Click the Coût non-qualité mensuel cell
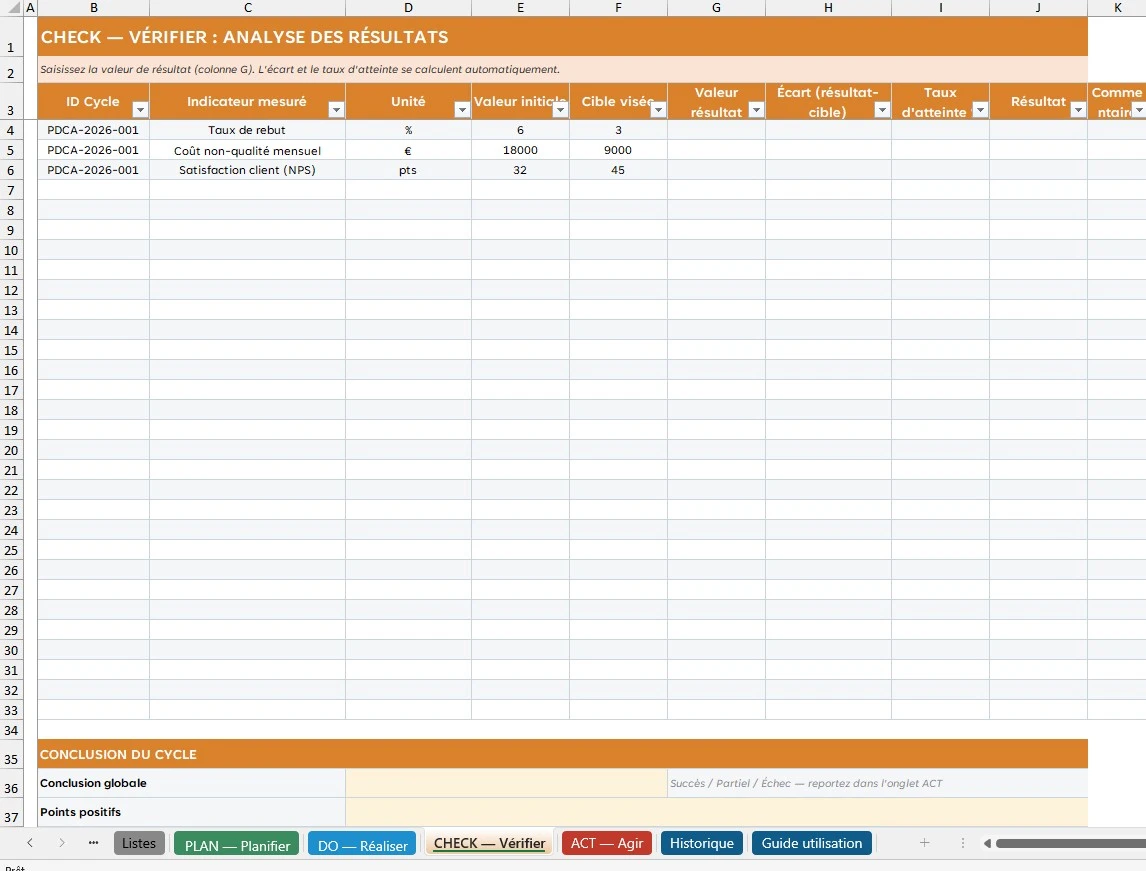The image size is (1146, 871). click(x=247, y=151)
